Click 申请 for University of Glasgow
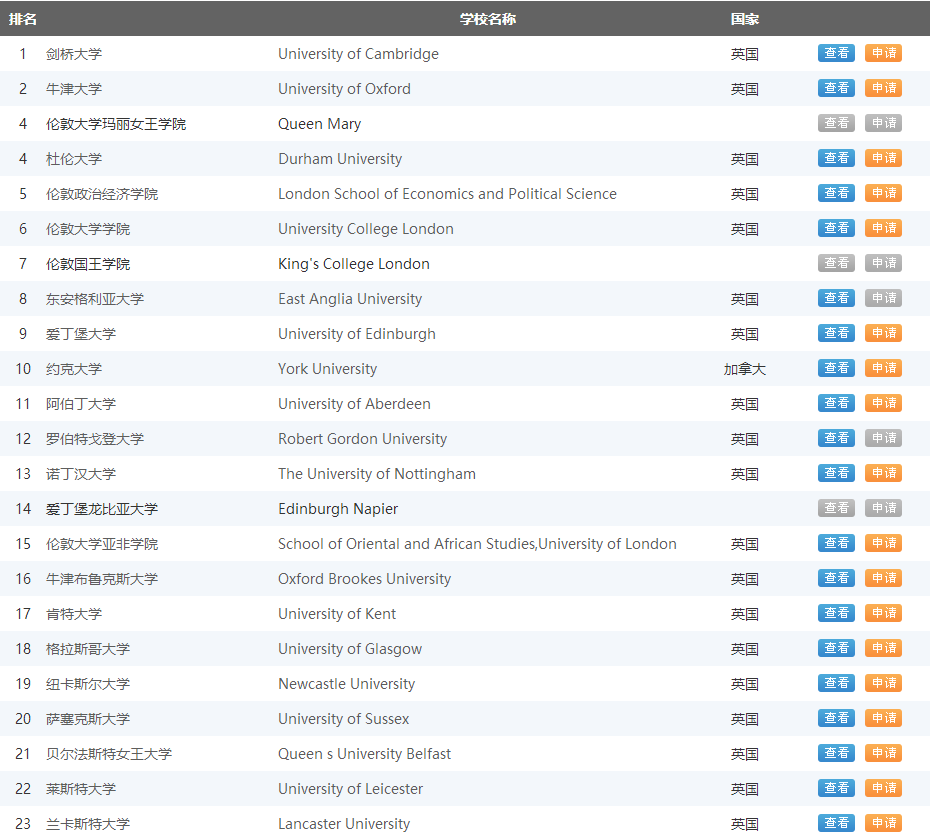Viewport: 947px width, 838px height. point(883,648)
